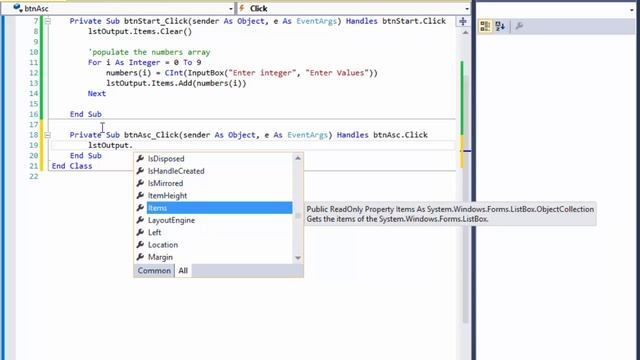
Task: Switch IntelliSense to the Common tab
Action: pos(154,271)
